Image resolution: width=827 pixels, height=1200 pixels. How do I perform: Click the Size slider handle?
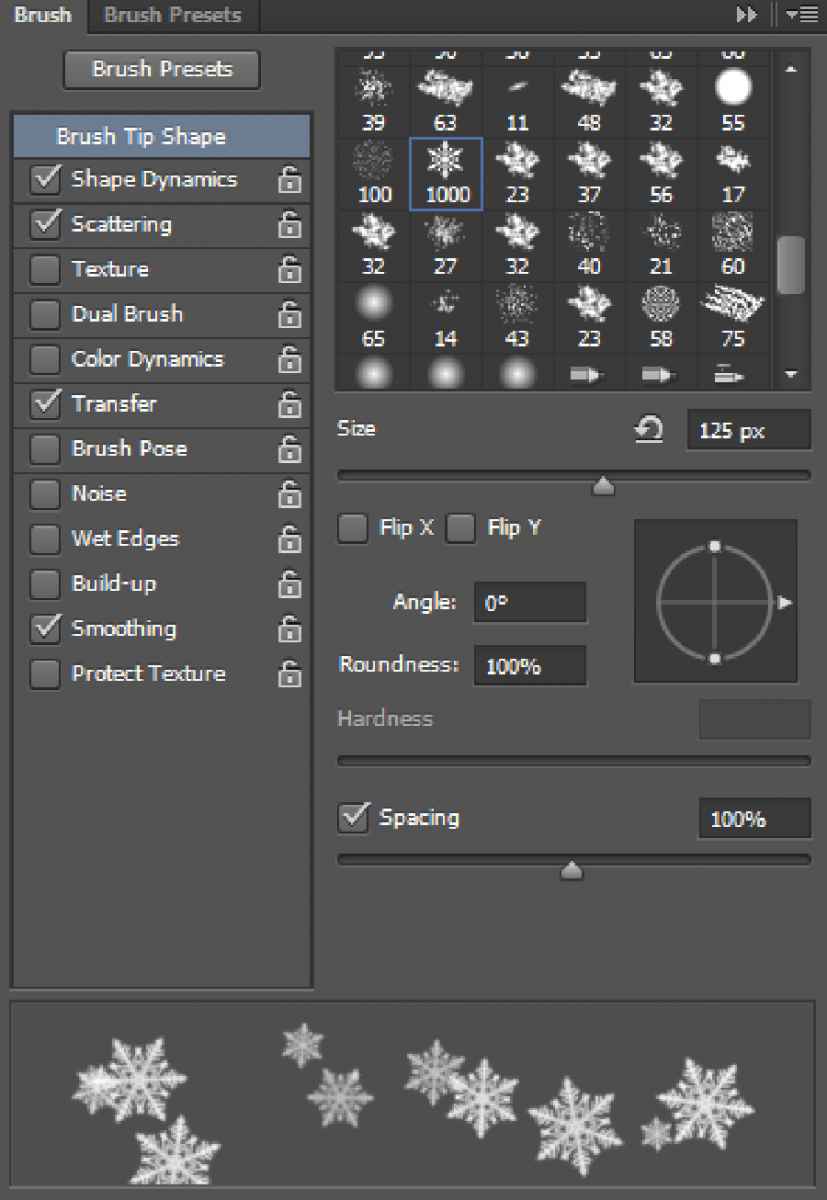(603, 487)
